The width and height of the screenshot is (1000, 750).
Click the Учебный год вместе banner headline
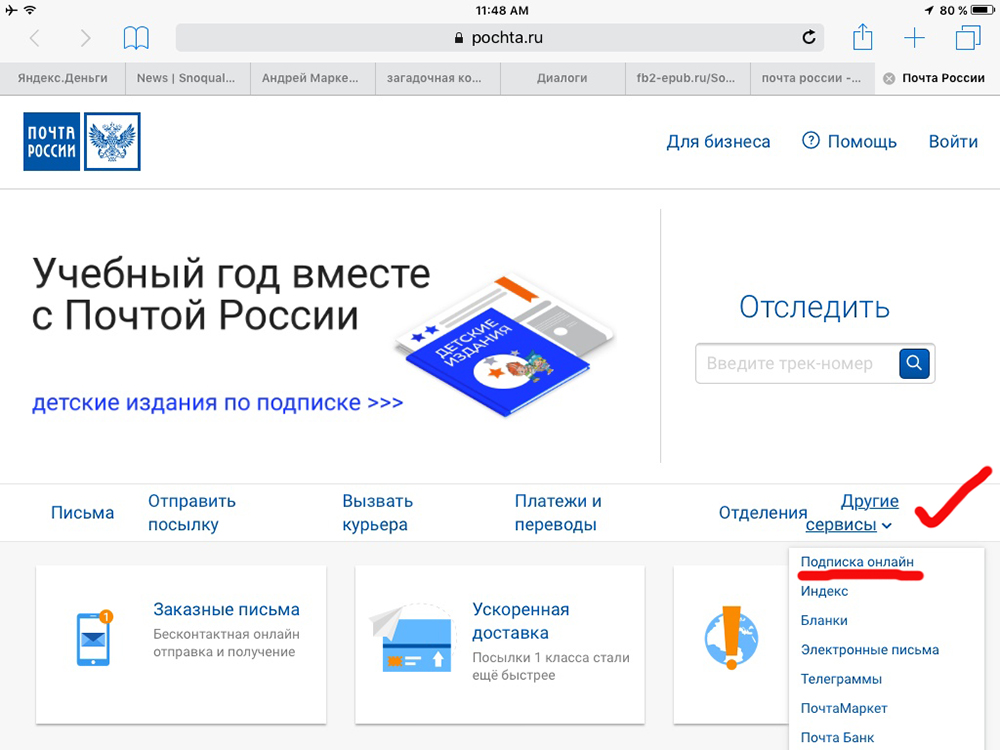point(231,295)
